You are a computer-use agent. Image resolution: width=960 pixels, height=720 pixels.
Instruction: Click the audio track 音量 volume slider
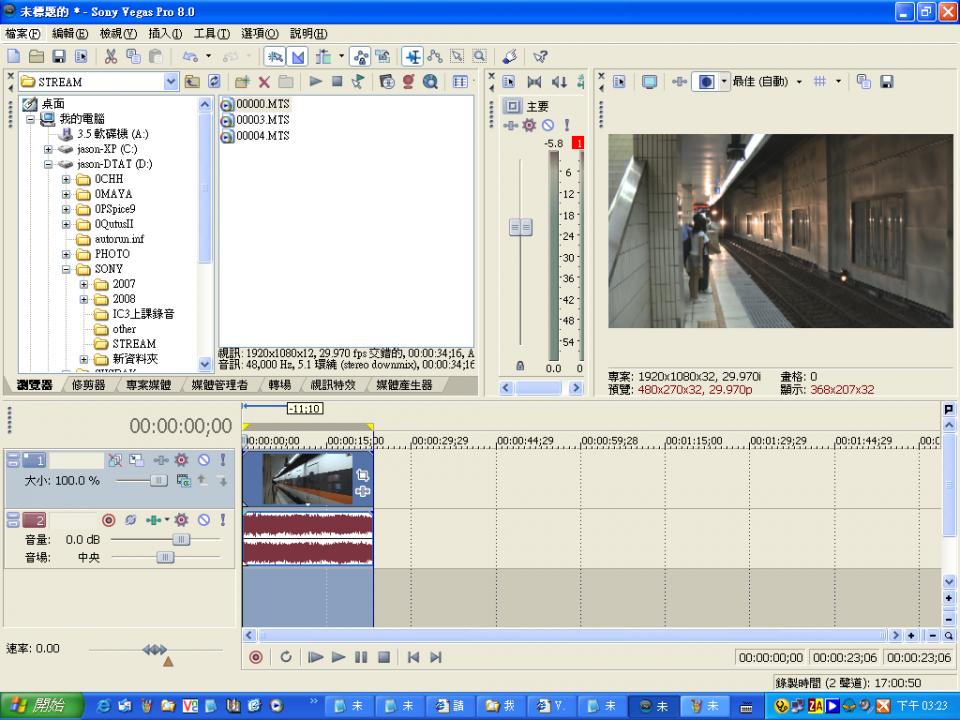[x=181, y=539]
